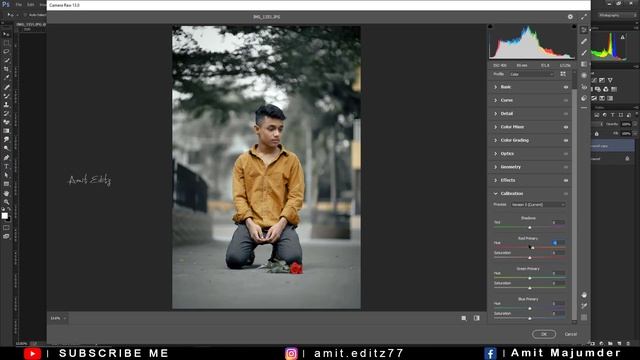The height and width of the screenshot is (360, 640).
Task: Toggle Detail panel visibility eye
Action: click(566, 113)
